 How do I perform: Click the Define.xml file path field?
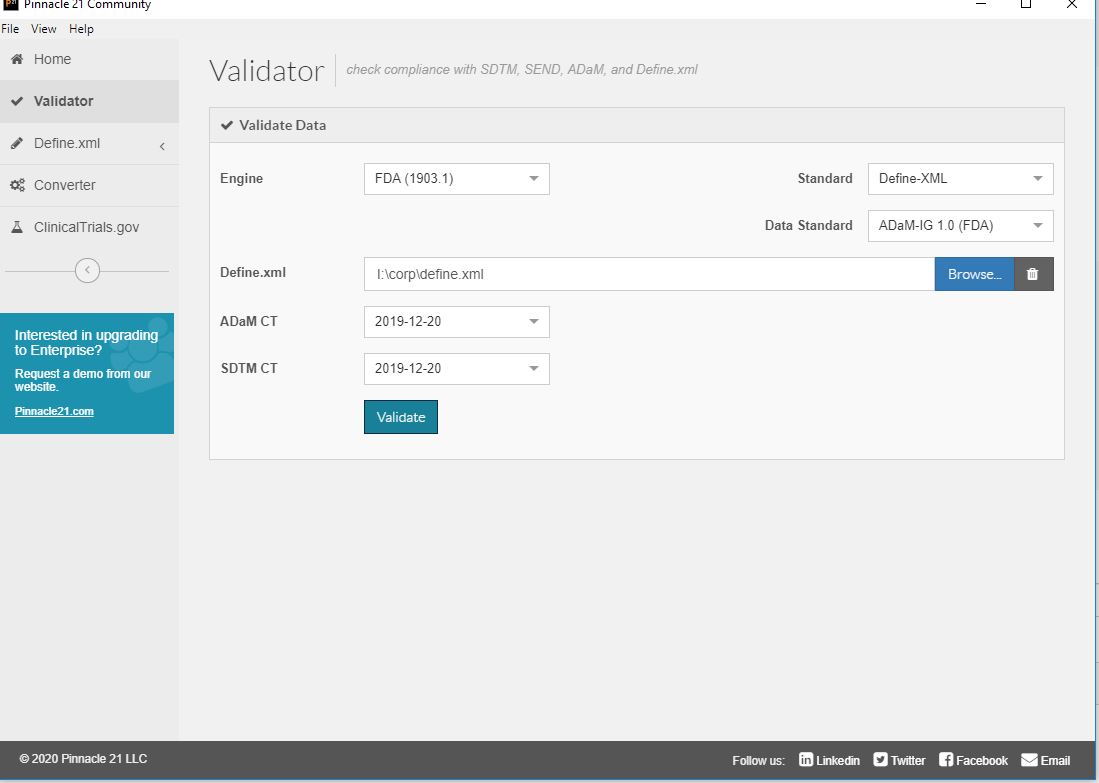click(649, 274)
